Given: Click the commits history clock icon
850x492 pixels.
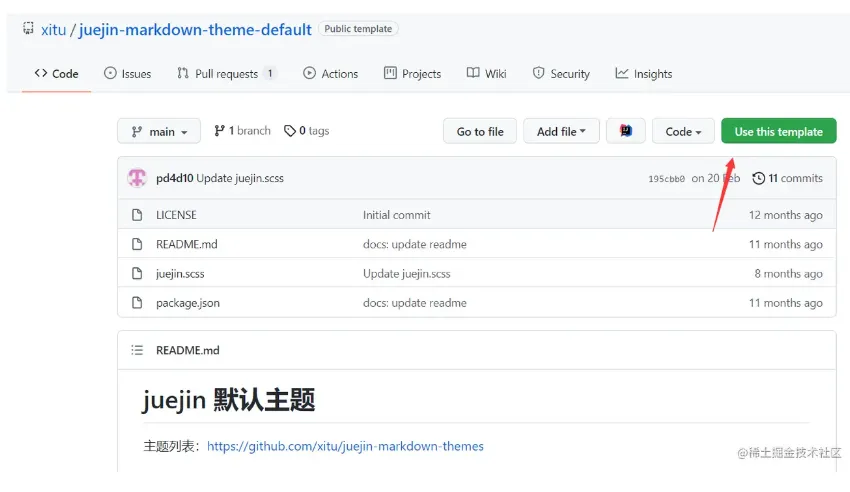Looking at the screenshot, I should [758, 178].
